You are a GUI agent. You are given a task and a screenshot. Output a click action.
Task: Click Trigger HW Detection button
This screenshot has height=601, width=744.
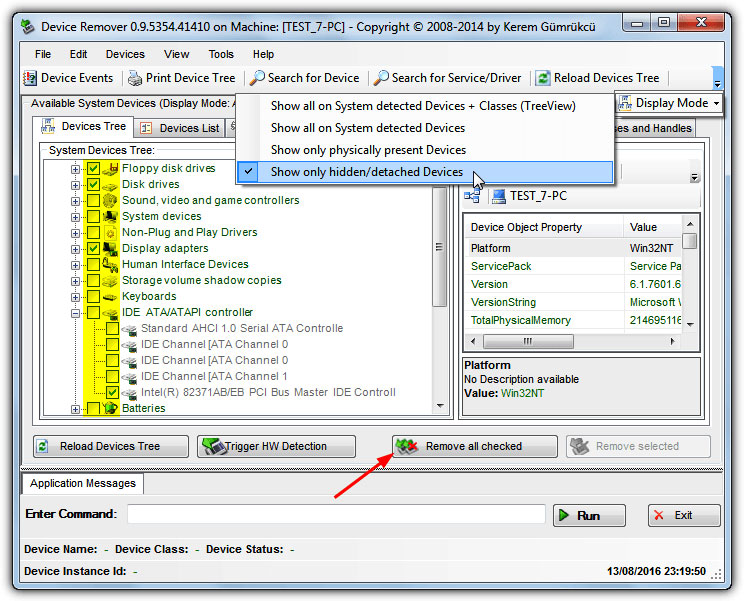click(263, 446)
